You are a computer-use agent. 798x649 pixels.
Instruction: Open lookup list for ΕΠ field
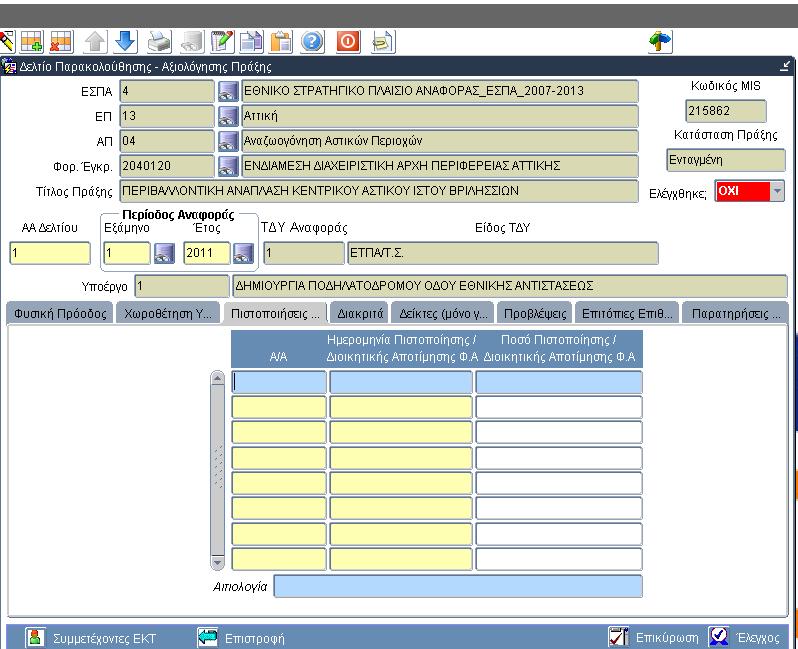pyautogui.click(x=228, y=116)
